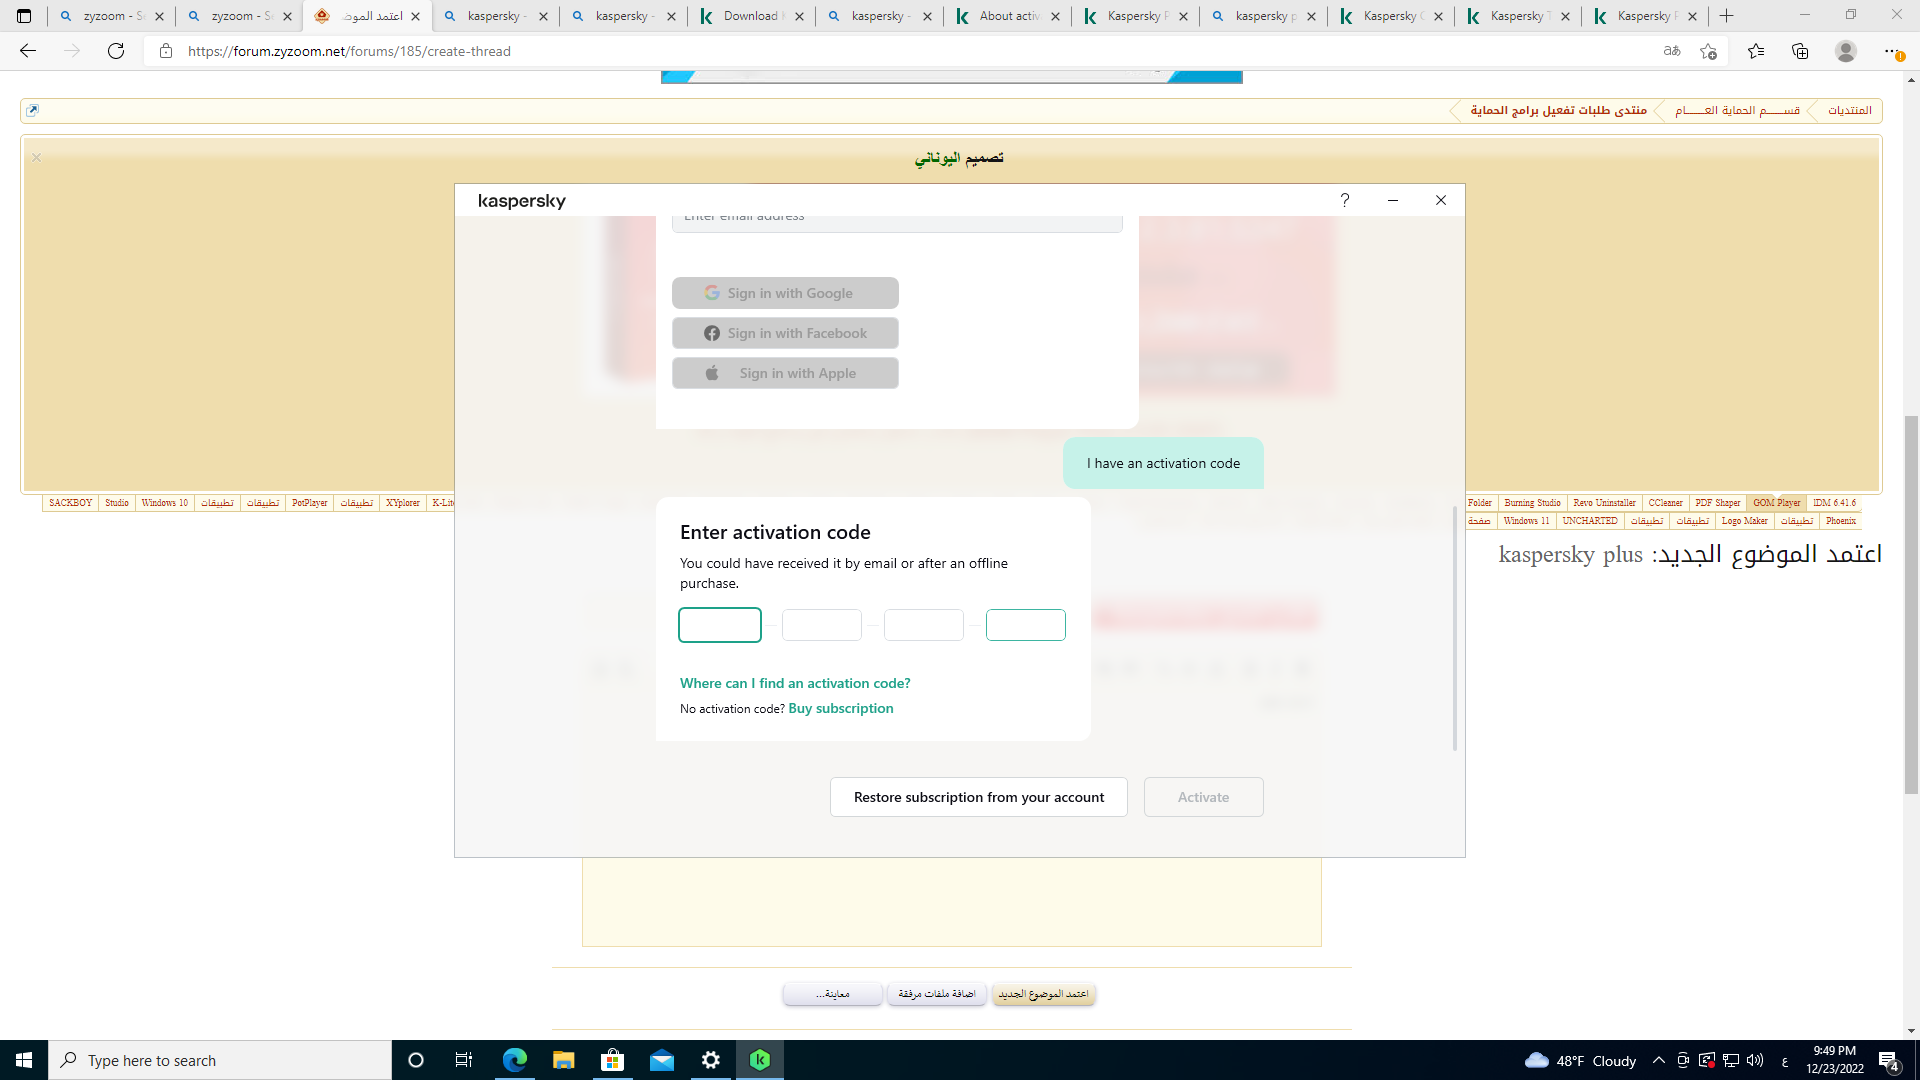Open the XYplorer tag link
1920x1080 pixels.
coord(402,503)
